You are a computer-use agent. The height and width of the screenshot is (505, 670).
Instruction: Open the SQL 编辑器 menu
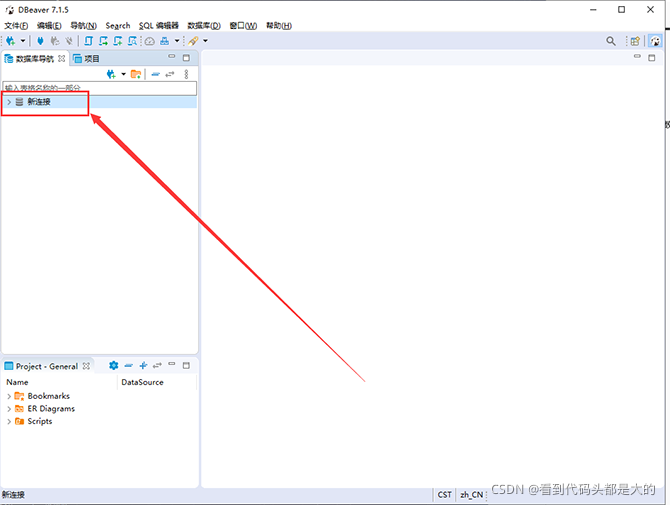159,26
